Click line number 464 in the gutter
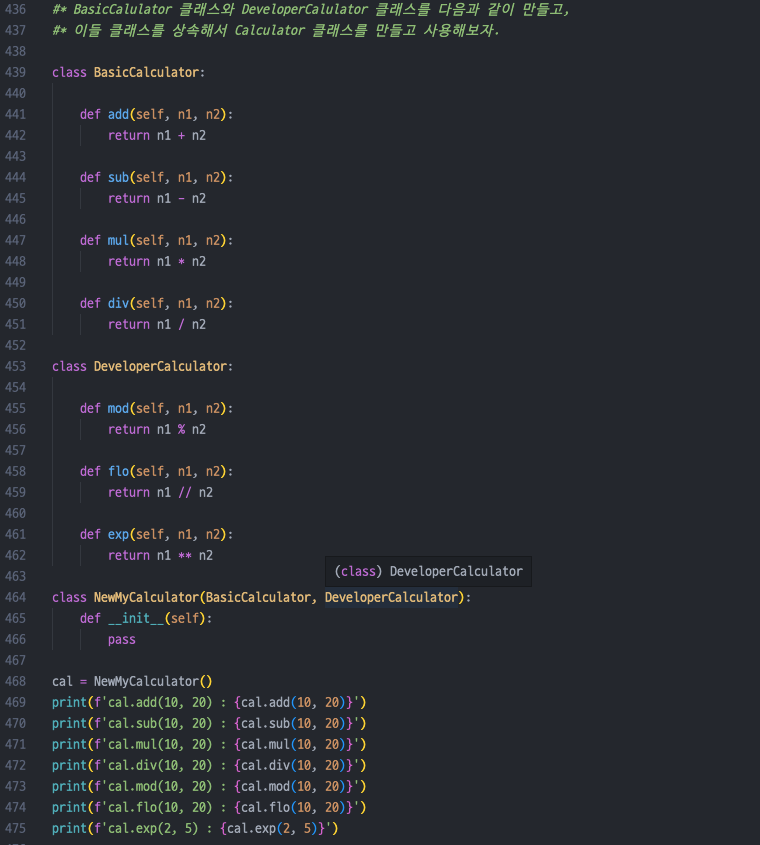The height and width of the screenshot is (845, 760). (x=15, y=598)
